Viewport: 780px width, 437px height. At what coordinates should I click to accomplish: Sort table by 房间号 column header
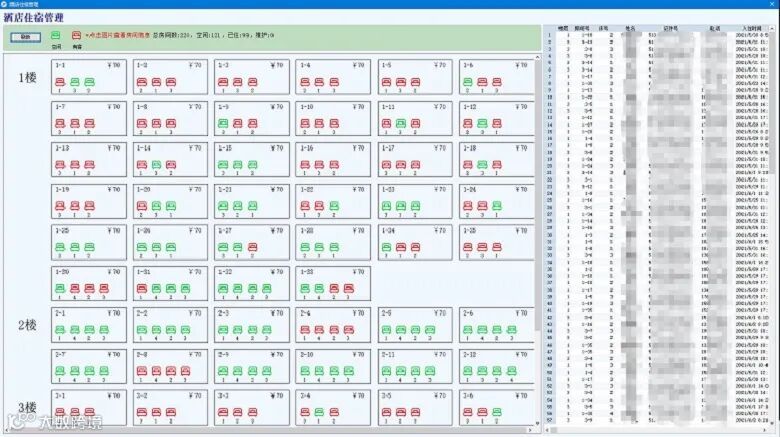pos(582,28)
